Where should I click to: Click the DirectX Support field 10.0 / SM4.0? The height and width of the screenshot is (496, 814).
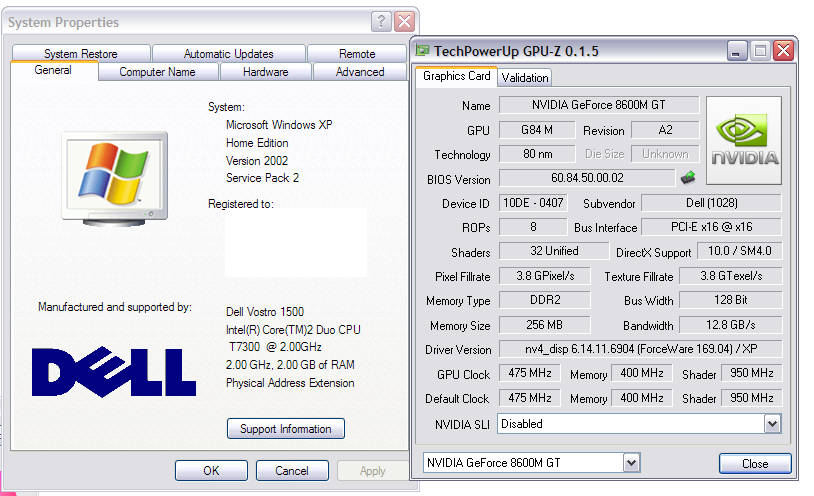point(739,251)
